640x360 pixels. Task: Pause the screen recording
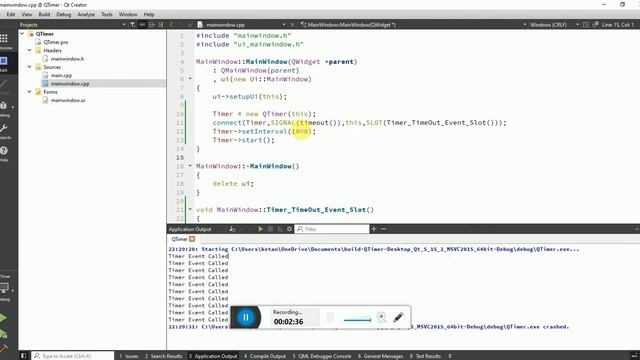246,317
